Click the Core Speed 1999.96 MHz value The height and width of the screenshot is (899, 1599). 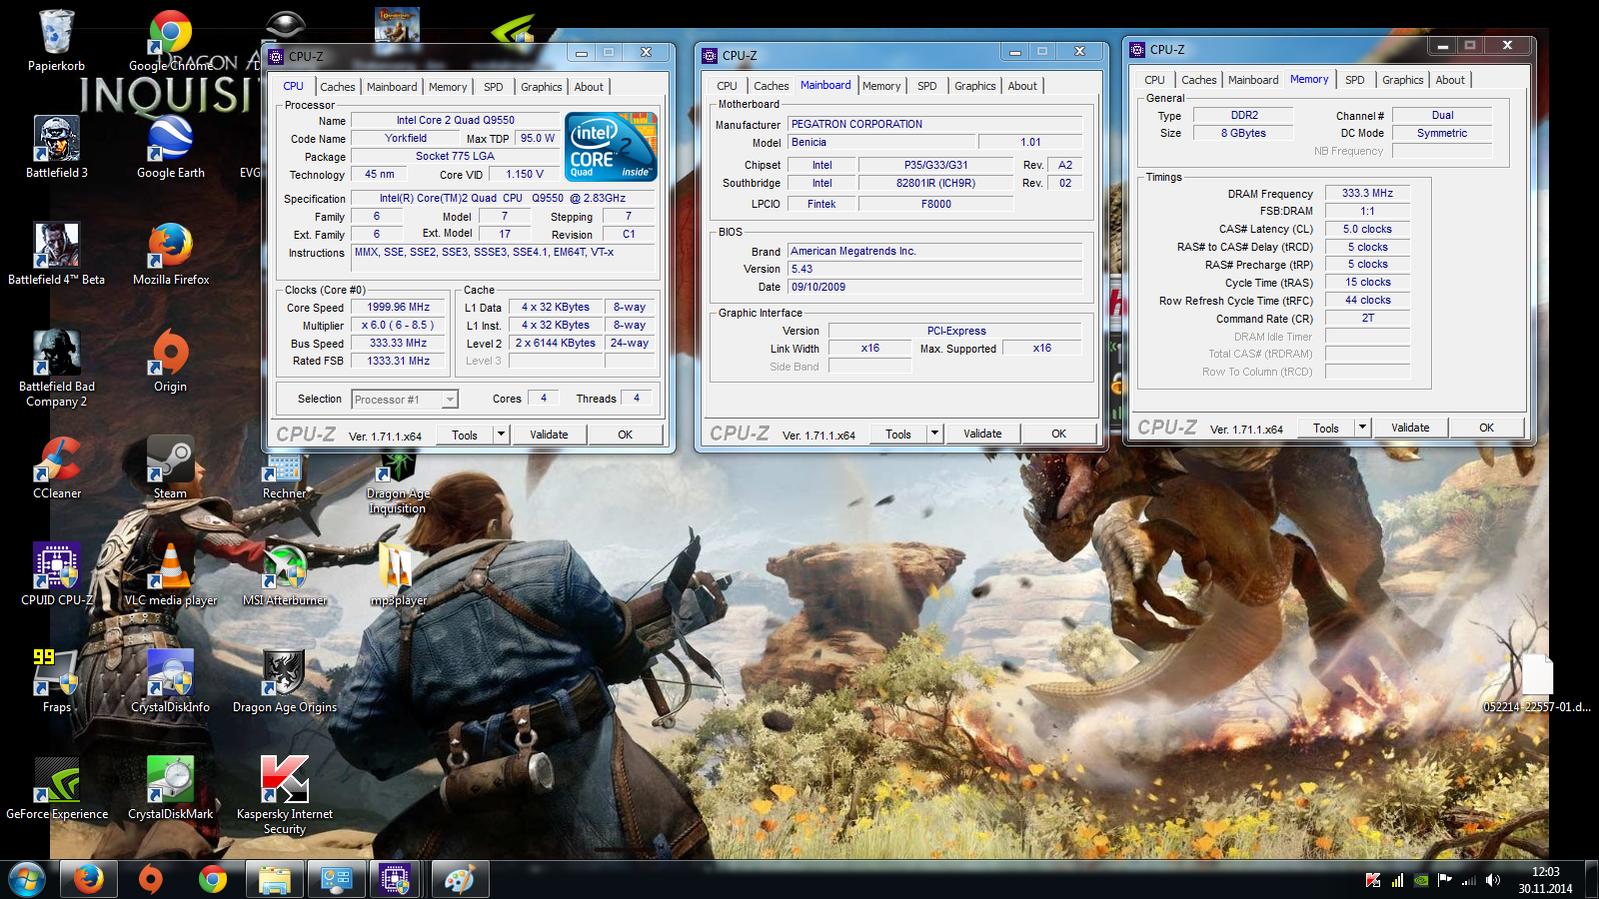[x=398, y=307]
